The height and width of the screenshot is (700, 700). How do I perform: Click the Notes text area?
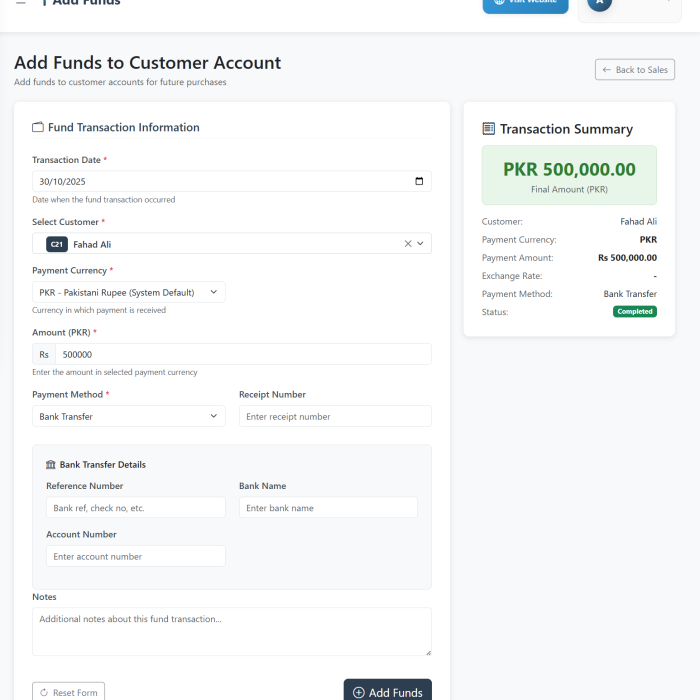tap(231, 631)
